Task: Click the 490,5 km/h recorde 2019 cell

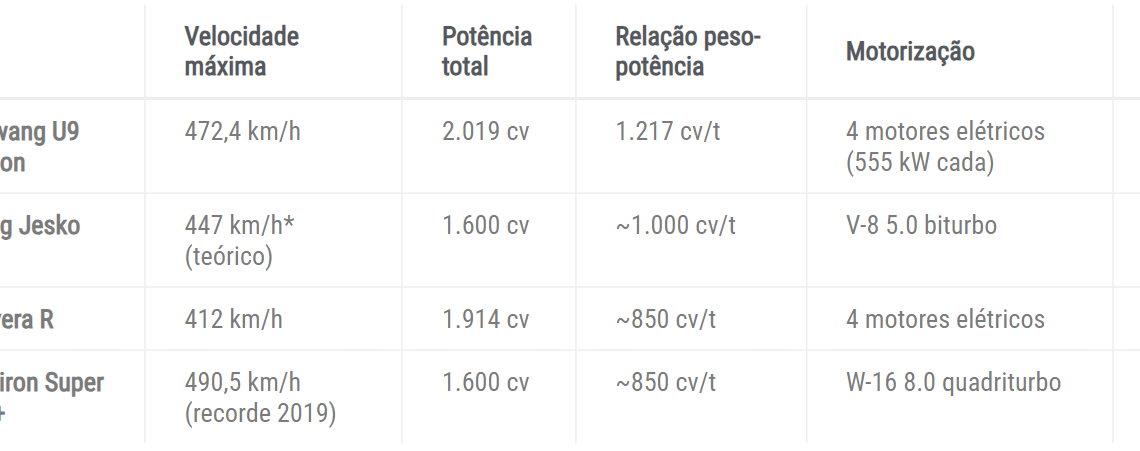Action: (x=260, y=397)
